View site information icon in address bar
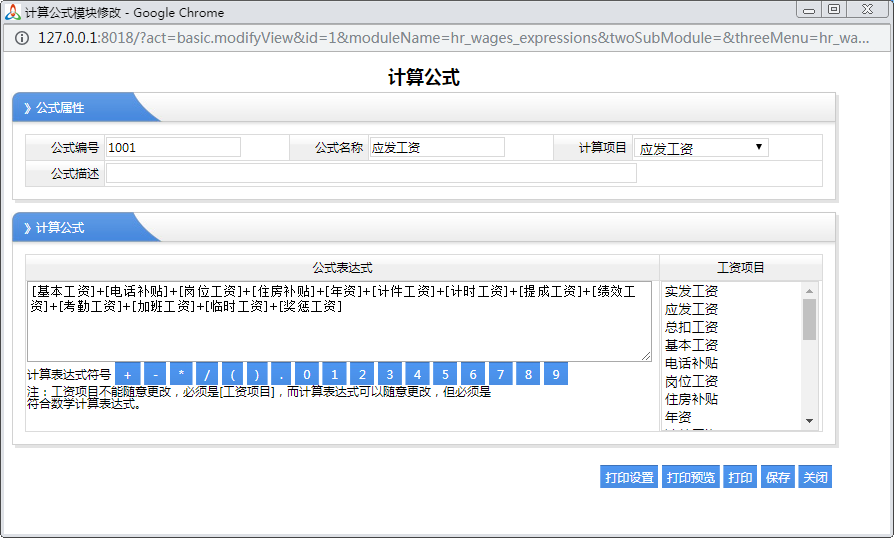This screenshot has width=894, height=538. coord(22,38)
